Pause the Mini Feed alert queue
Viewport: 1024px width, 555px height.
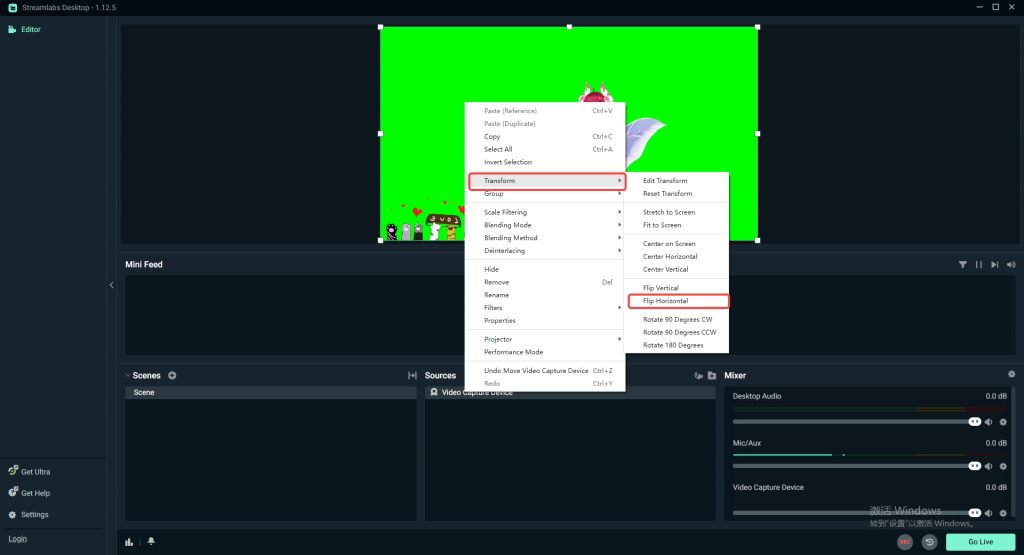[978, 264]
